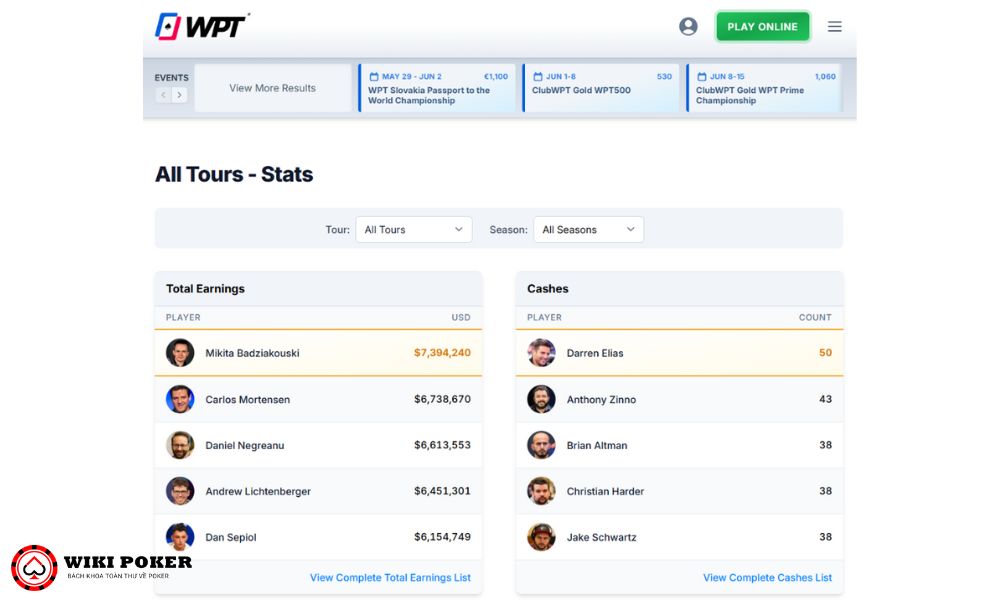
Task: Click Anthony Zinno's avatar
Action: tap(541, 399)
